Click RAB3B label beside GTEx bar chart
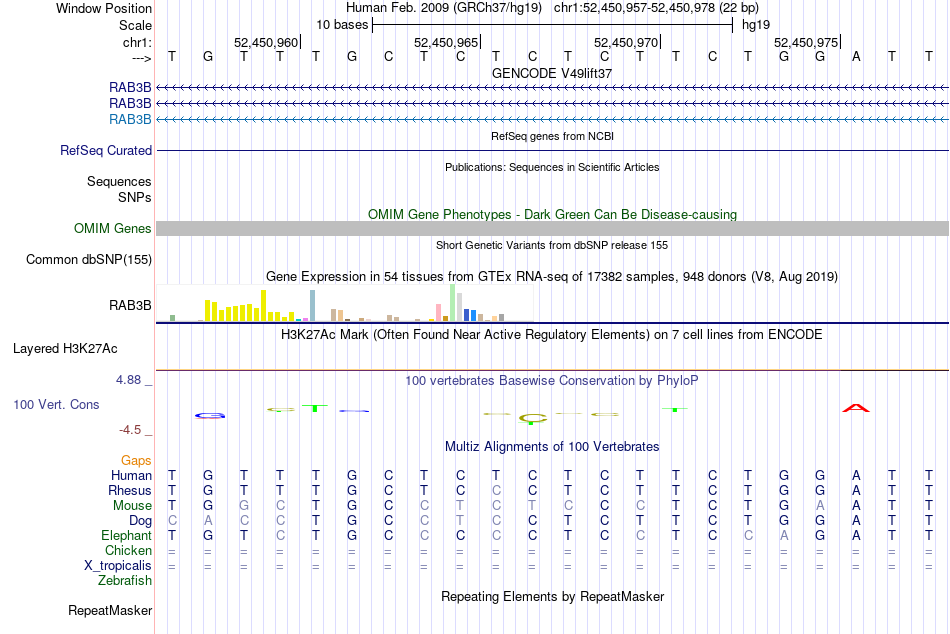950x634 pixels. (x=130, y=305)
